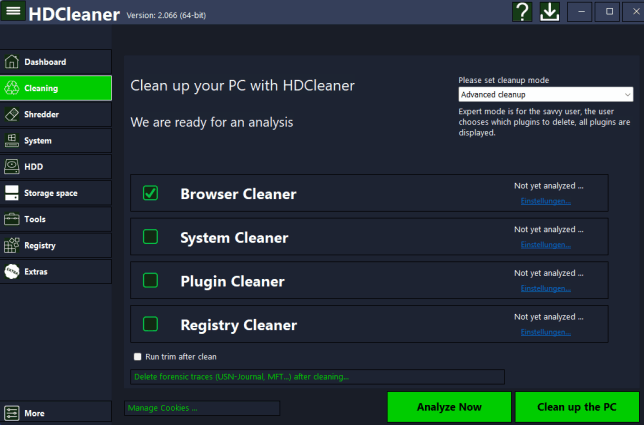Open Einstellungen link for Plugin Cleaner
The height and width of the screenshot is (425, 644).
point(546,288)
